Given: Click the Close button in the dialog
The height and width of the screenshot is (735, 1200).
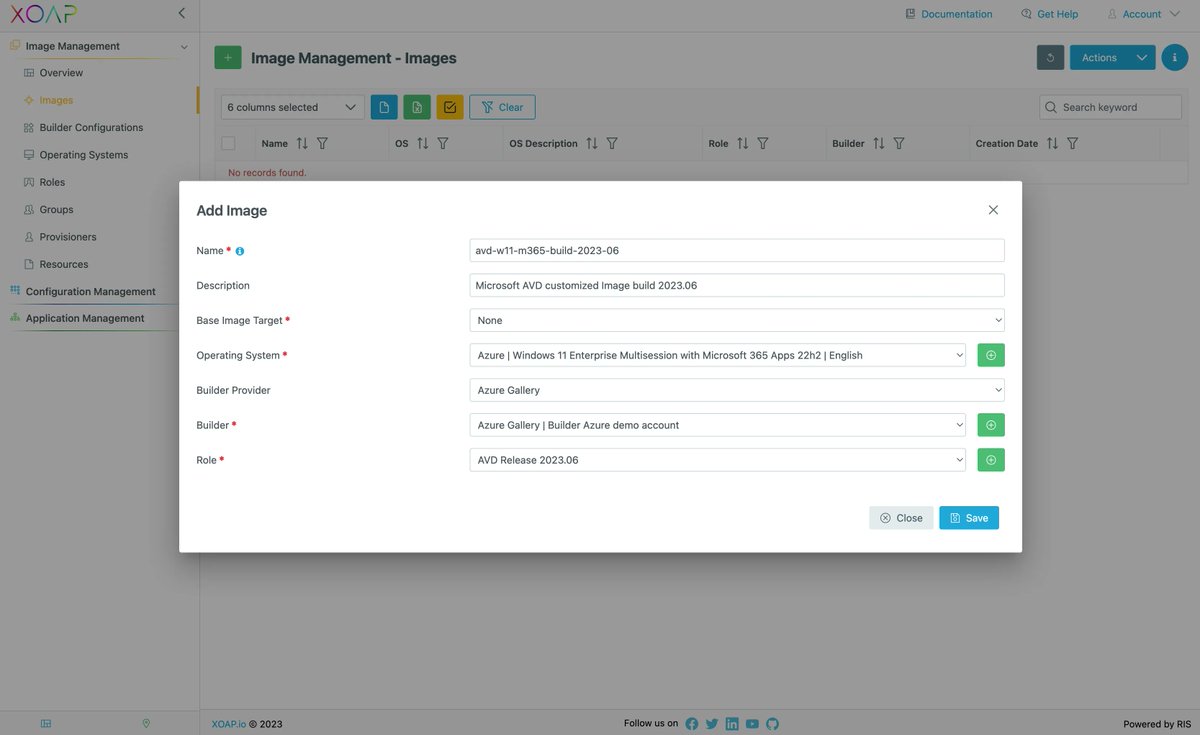Looking at the screenshot, I should pos(901,518).
